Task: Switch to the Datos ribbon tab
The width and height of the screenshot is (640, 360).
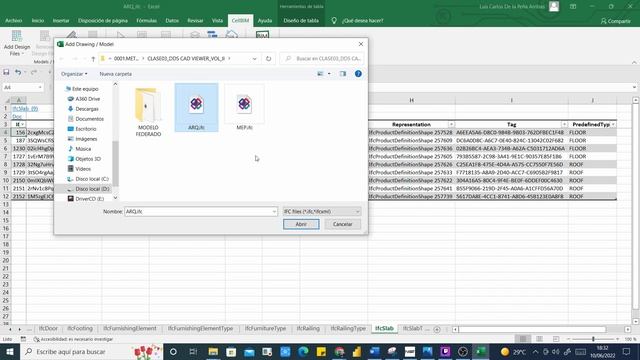Action: point(172,20)
